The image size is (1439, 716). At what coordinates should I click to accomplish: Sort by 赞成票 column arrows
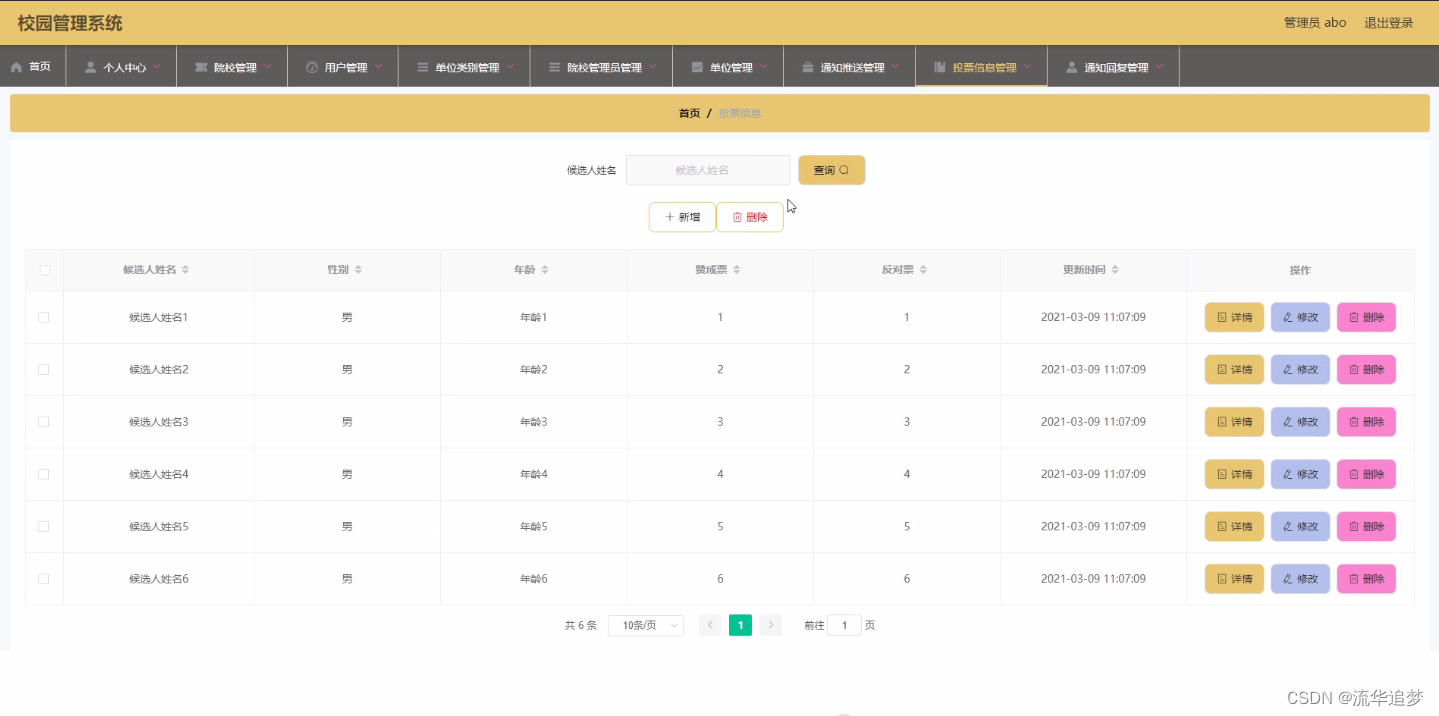click(737, 270)
